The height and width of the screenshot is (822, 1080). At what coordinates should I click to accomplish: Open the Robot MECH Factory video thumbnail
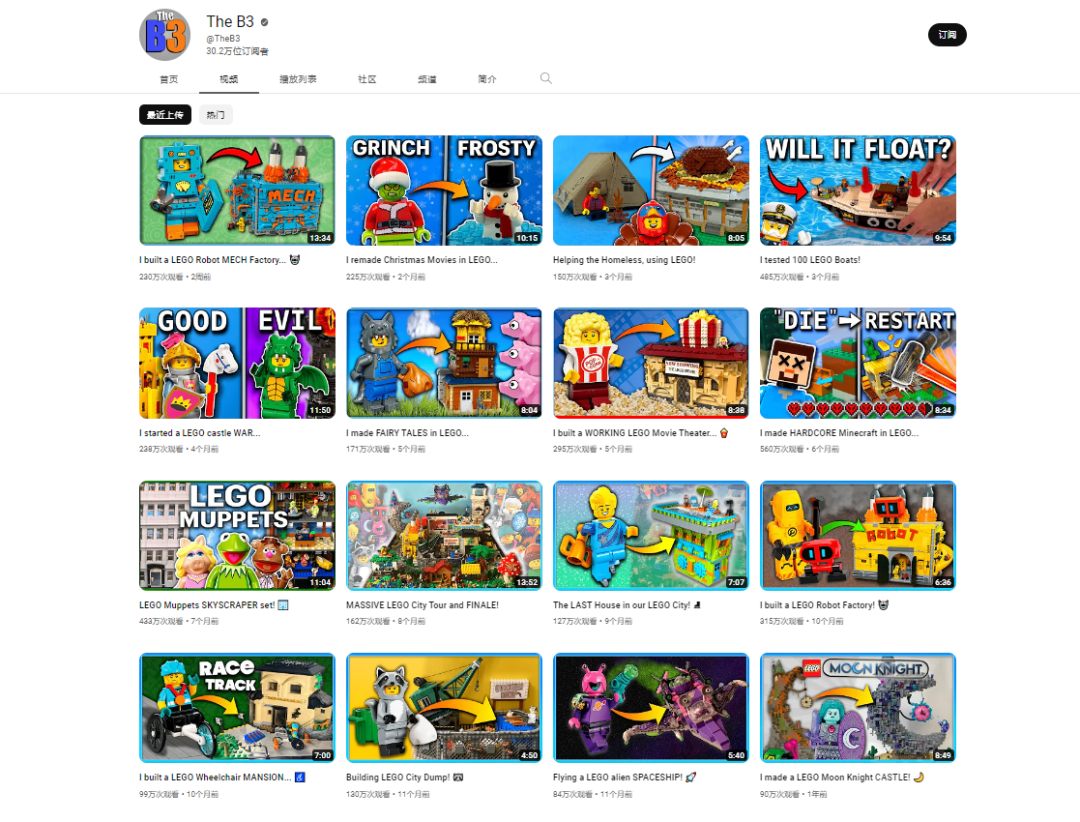tap(237, 190)
